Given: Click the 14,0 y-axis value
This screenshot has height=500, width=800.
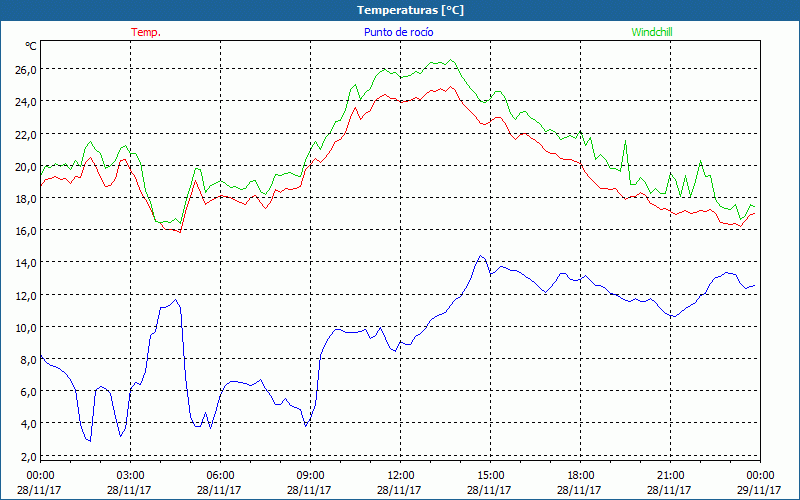Looking at the screenshot, I should click(x=26, y=263).
